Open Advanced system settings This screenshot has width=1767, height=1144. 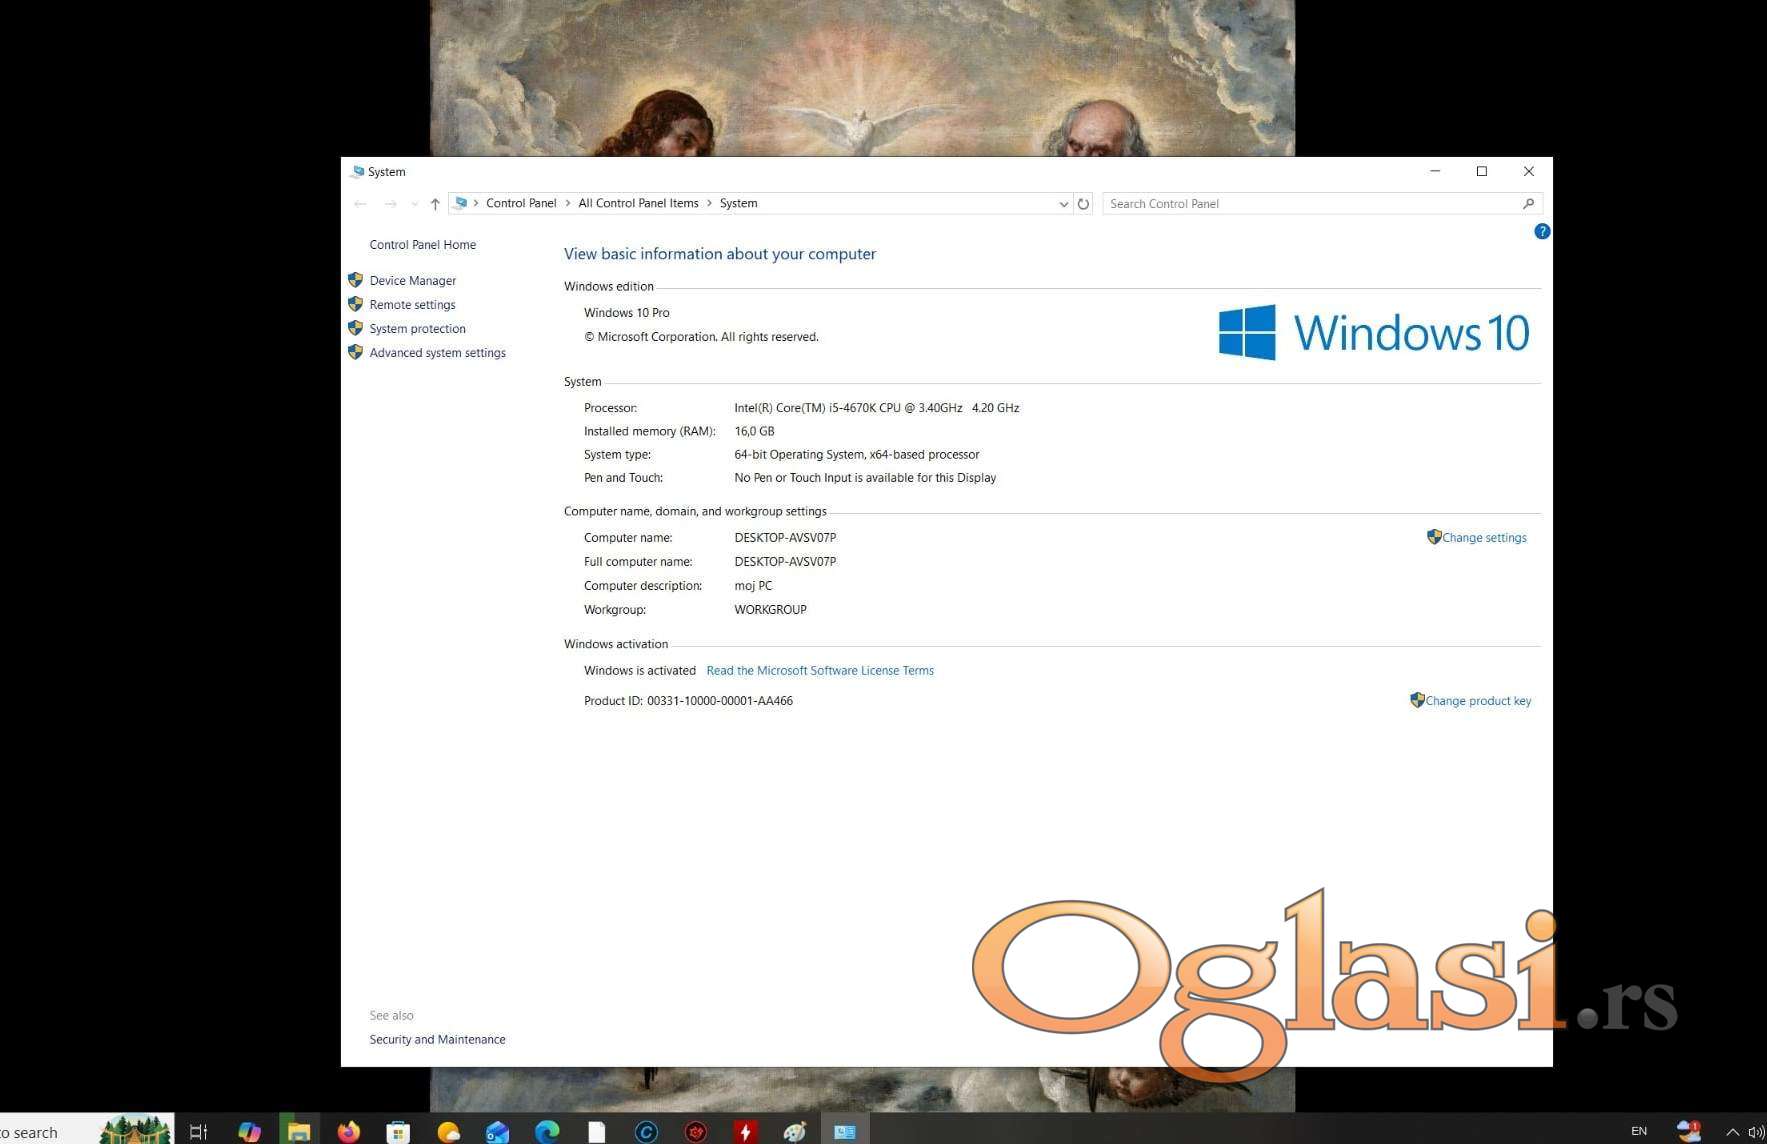(x=437, y=353)
